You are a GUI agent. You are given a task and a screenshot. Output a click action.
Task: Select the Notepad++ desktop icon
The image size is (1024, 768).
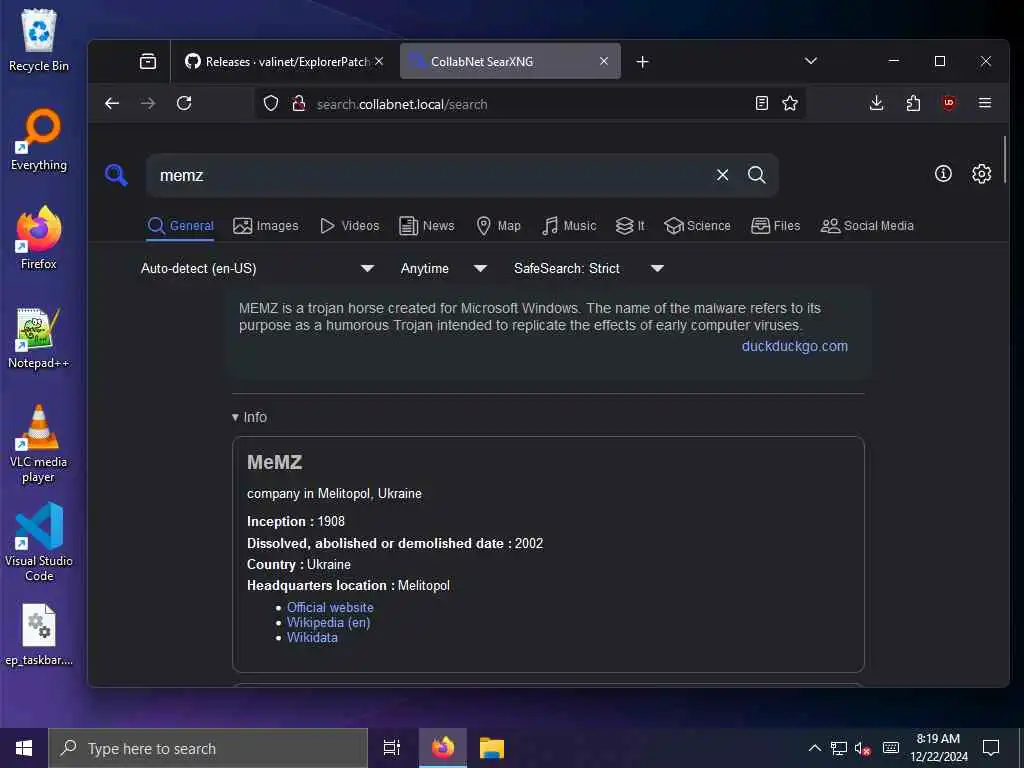(x=39, y=338)
